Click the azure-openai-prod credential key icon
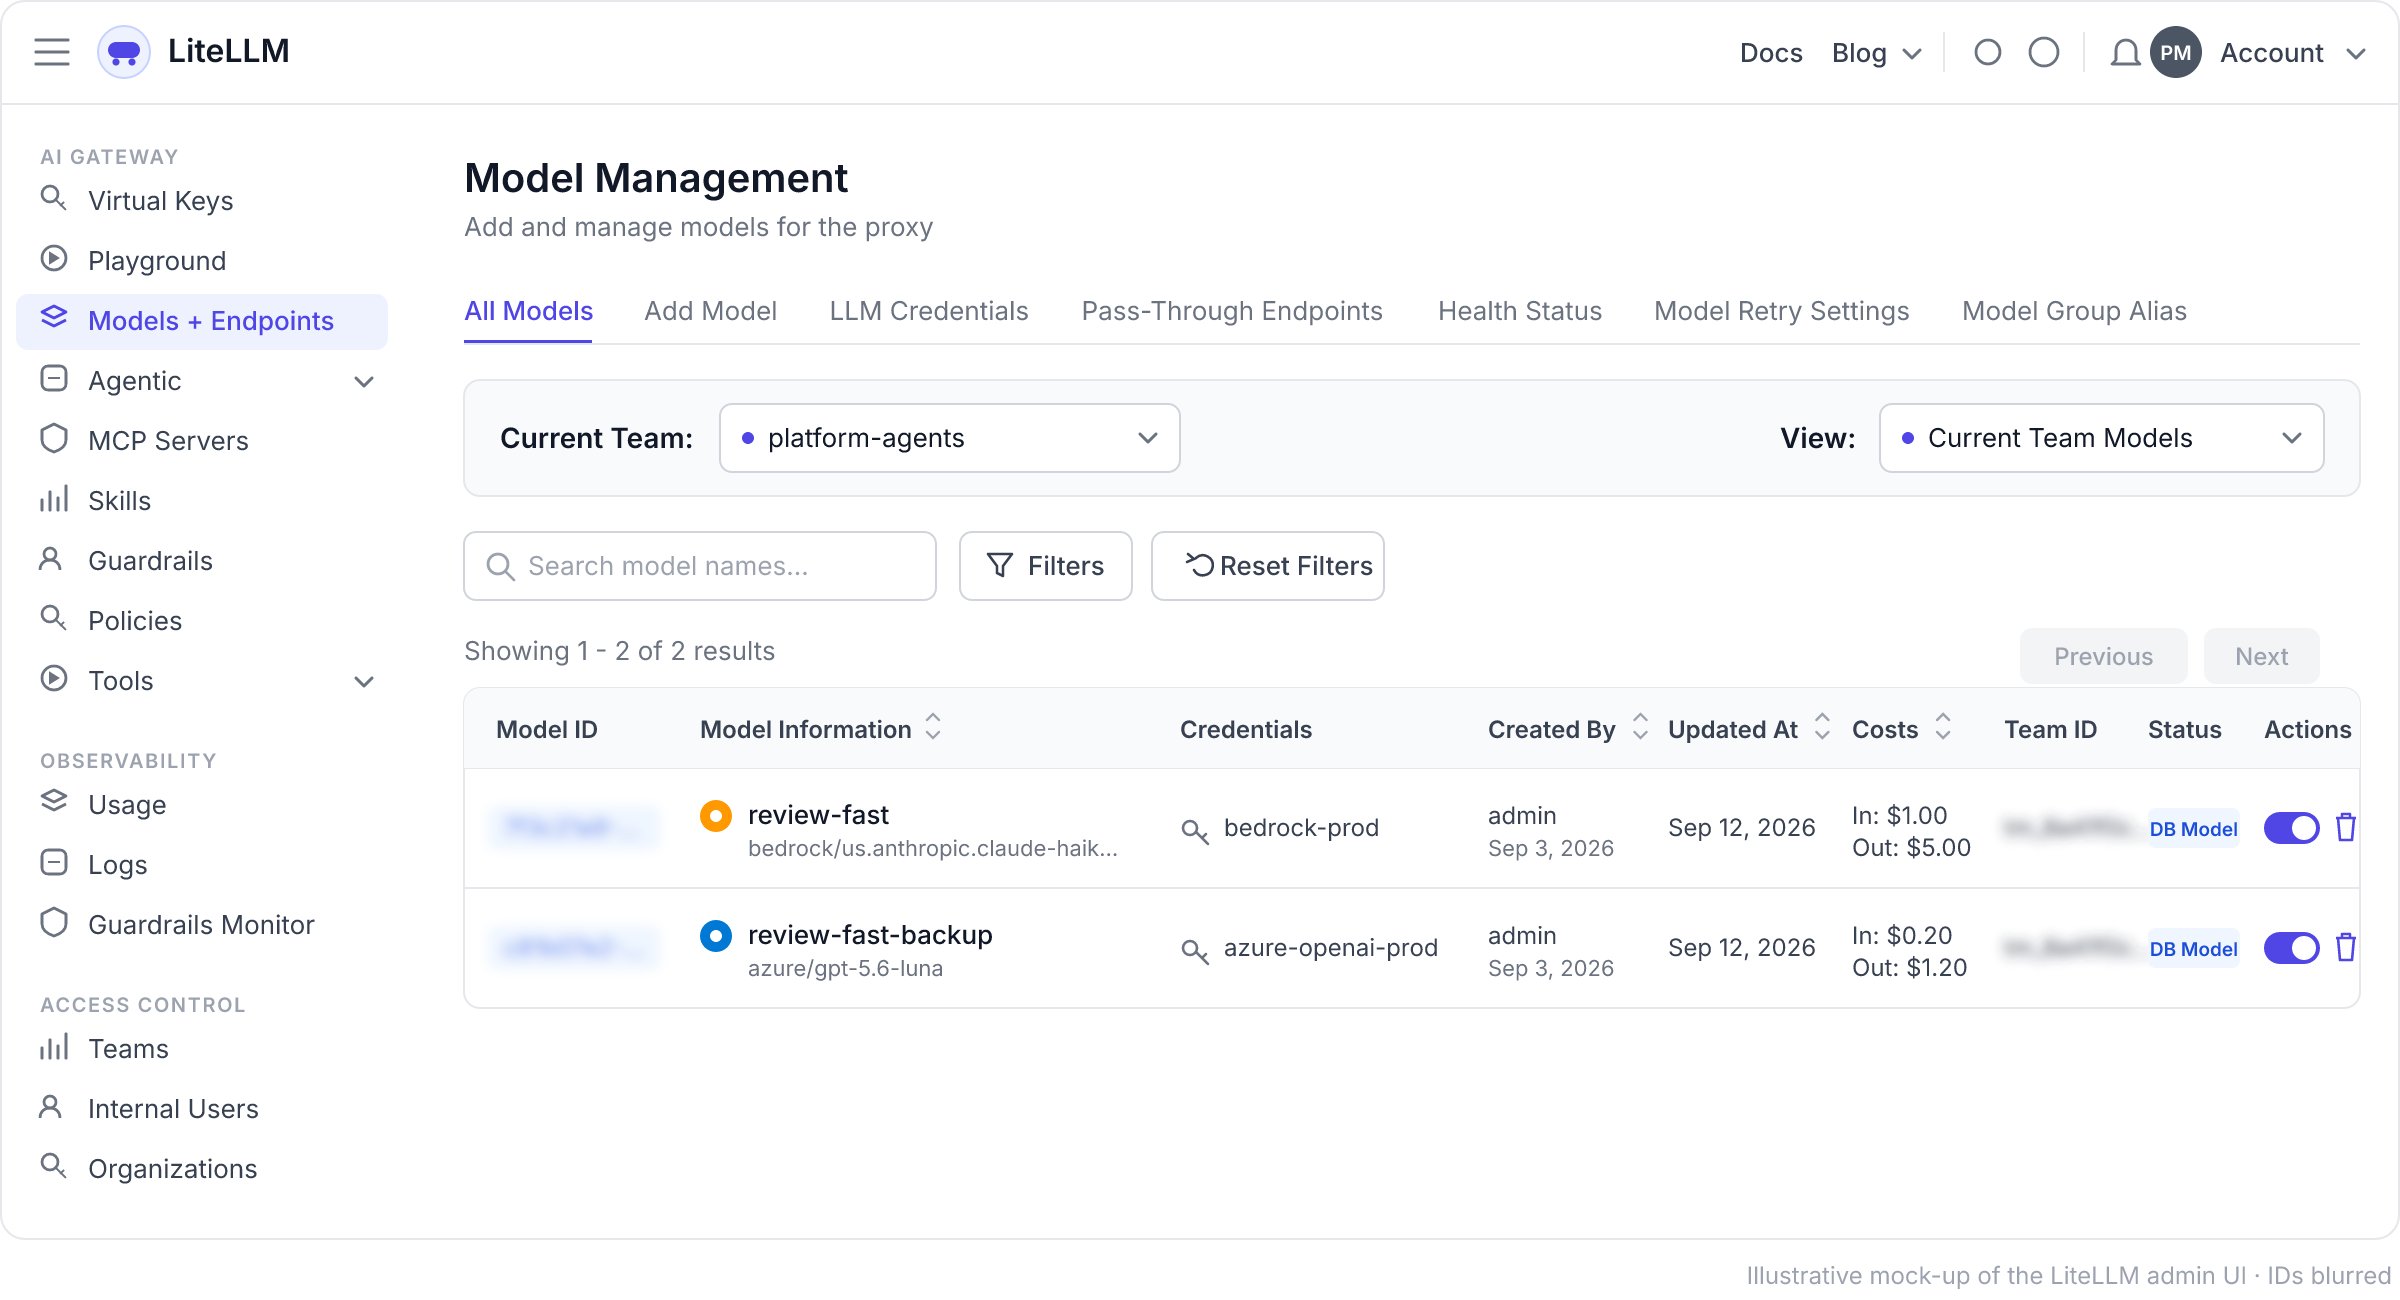The image size is (2400, 1300). 1195,950
